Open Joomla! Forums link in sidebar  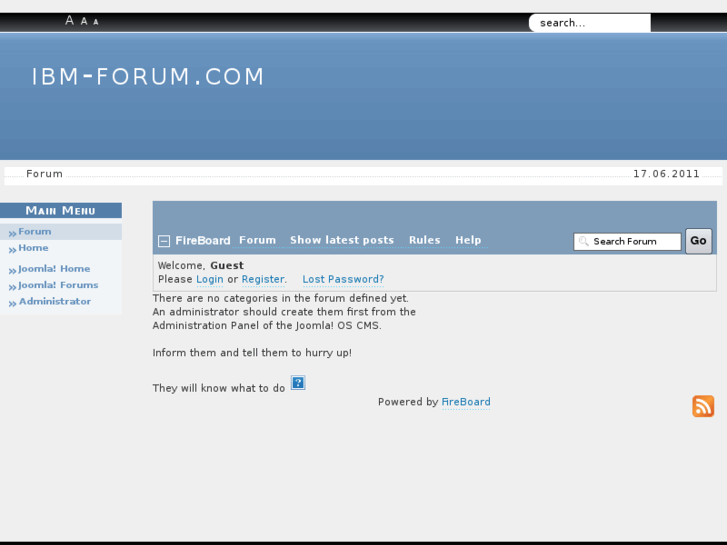pos(58,285)
